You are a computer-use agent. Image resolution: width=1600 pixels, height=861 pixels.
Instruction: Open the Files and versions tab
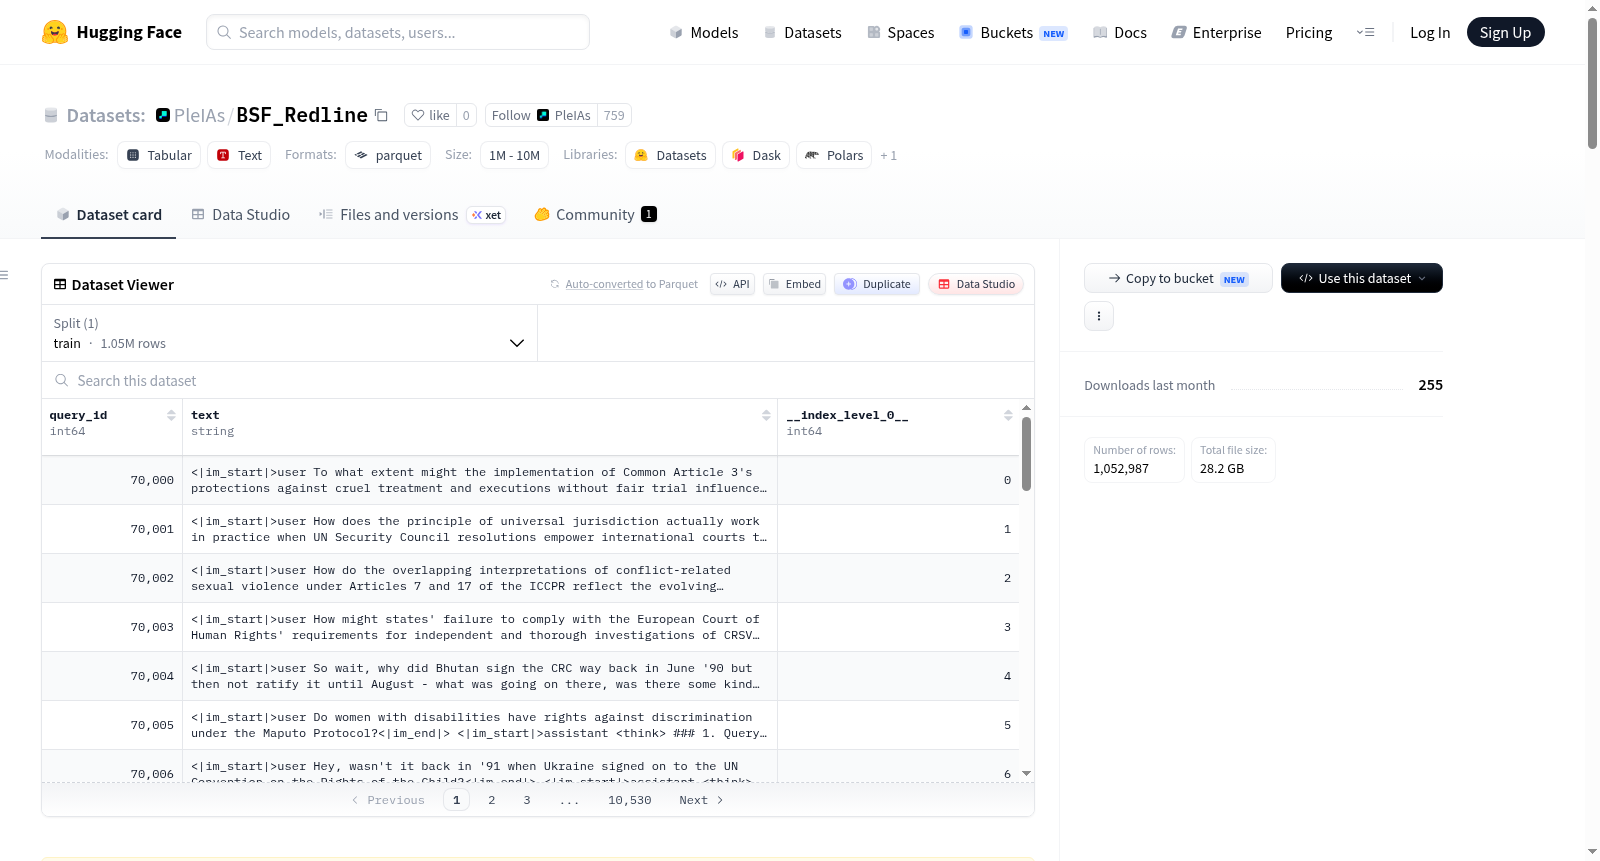(x=412, y=214)
